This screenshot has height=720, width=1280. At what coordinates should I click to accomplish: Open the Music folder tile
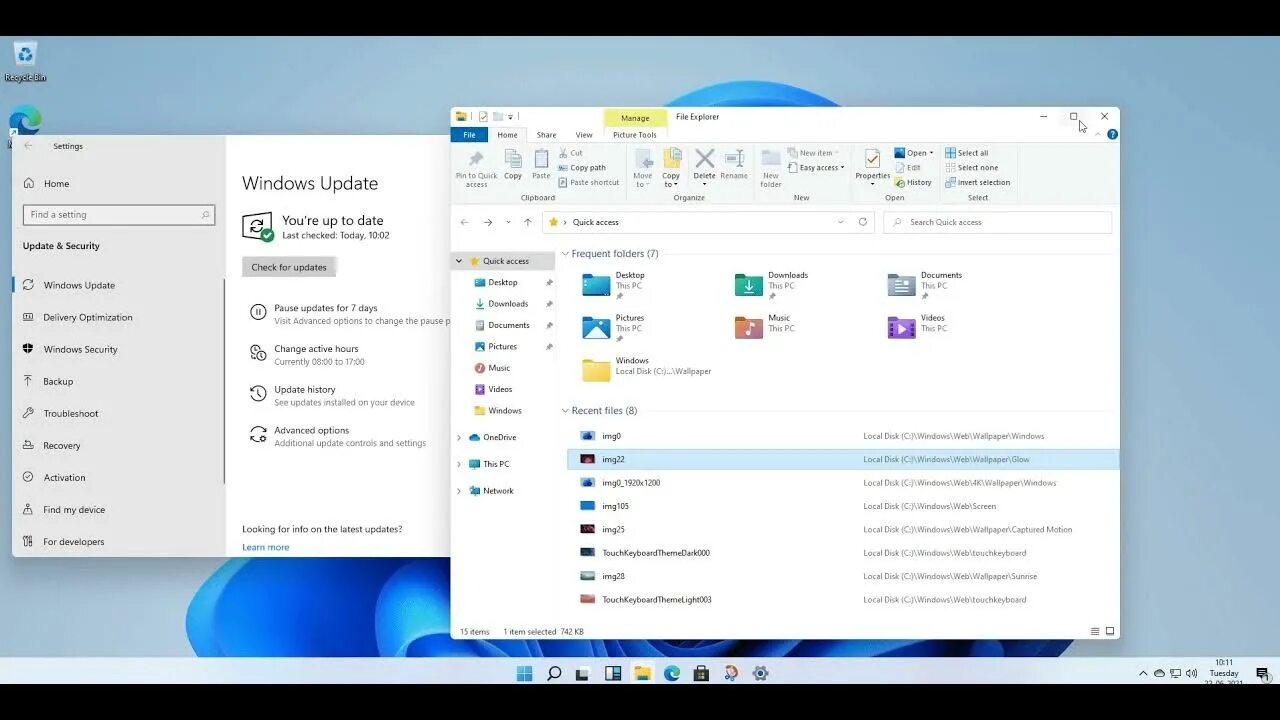point(765,327)
